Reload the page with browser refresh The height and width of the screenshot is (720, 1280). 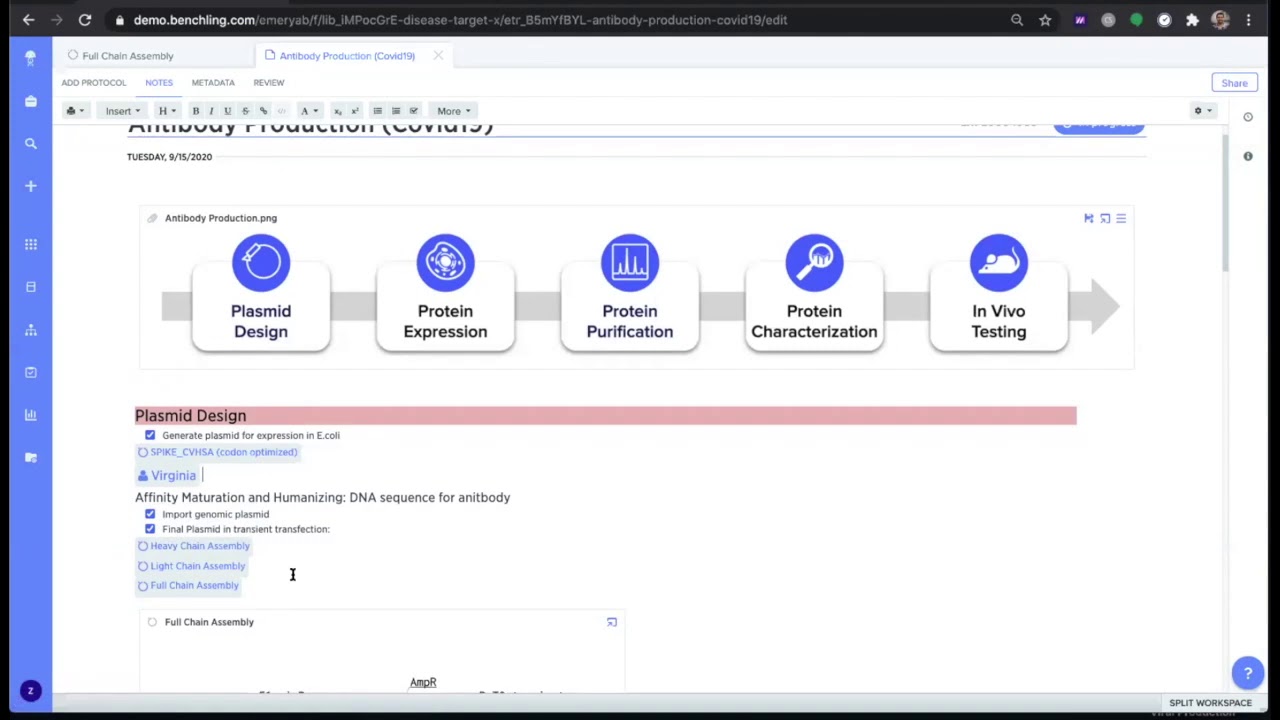[x=85, y=20]
